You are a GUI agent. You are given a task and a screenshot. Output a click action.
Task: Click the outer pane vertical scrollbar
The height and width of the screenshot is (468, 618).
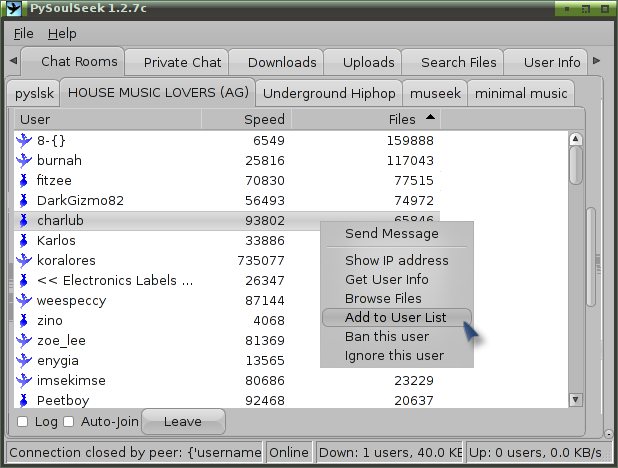tap(591, 256)
